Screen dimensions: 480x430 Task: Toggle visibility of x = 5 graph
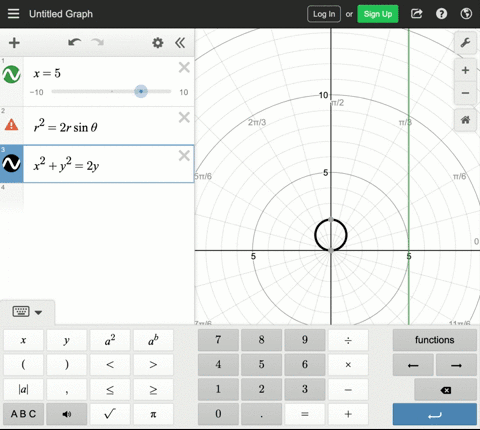[x=12, y=74]
